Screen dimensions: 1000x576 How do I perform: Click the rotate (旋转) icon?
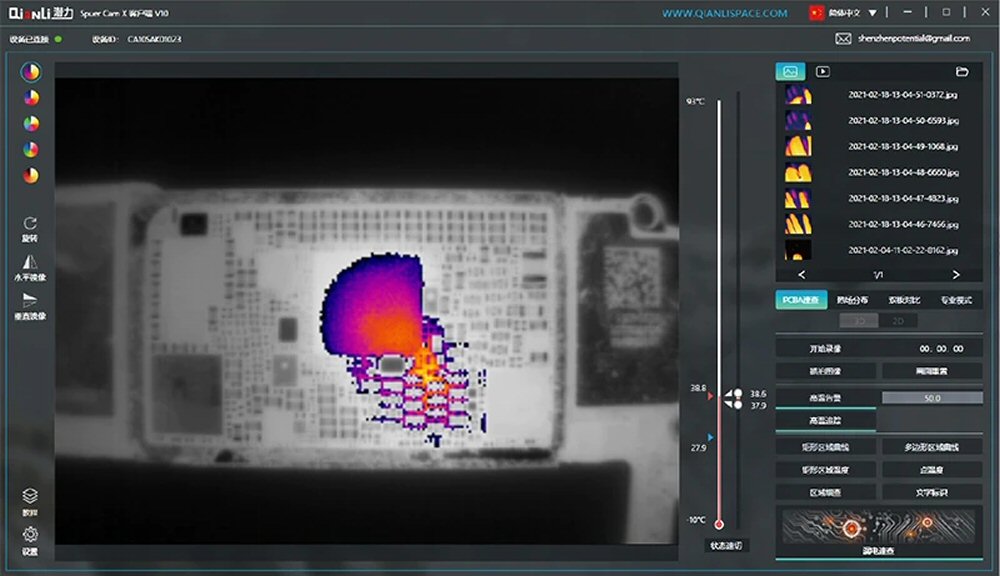(30, 224)
